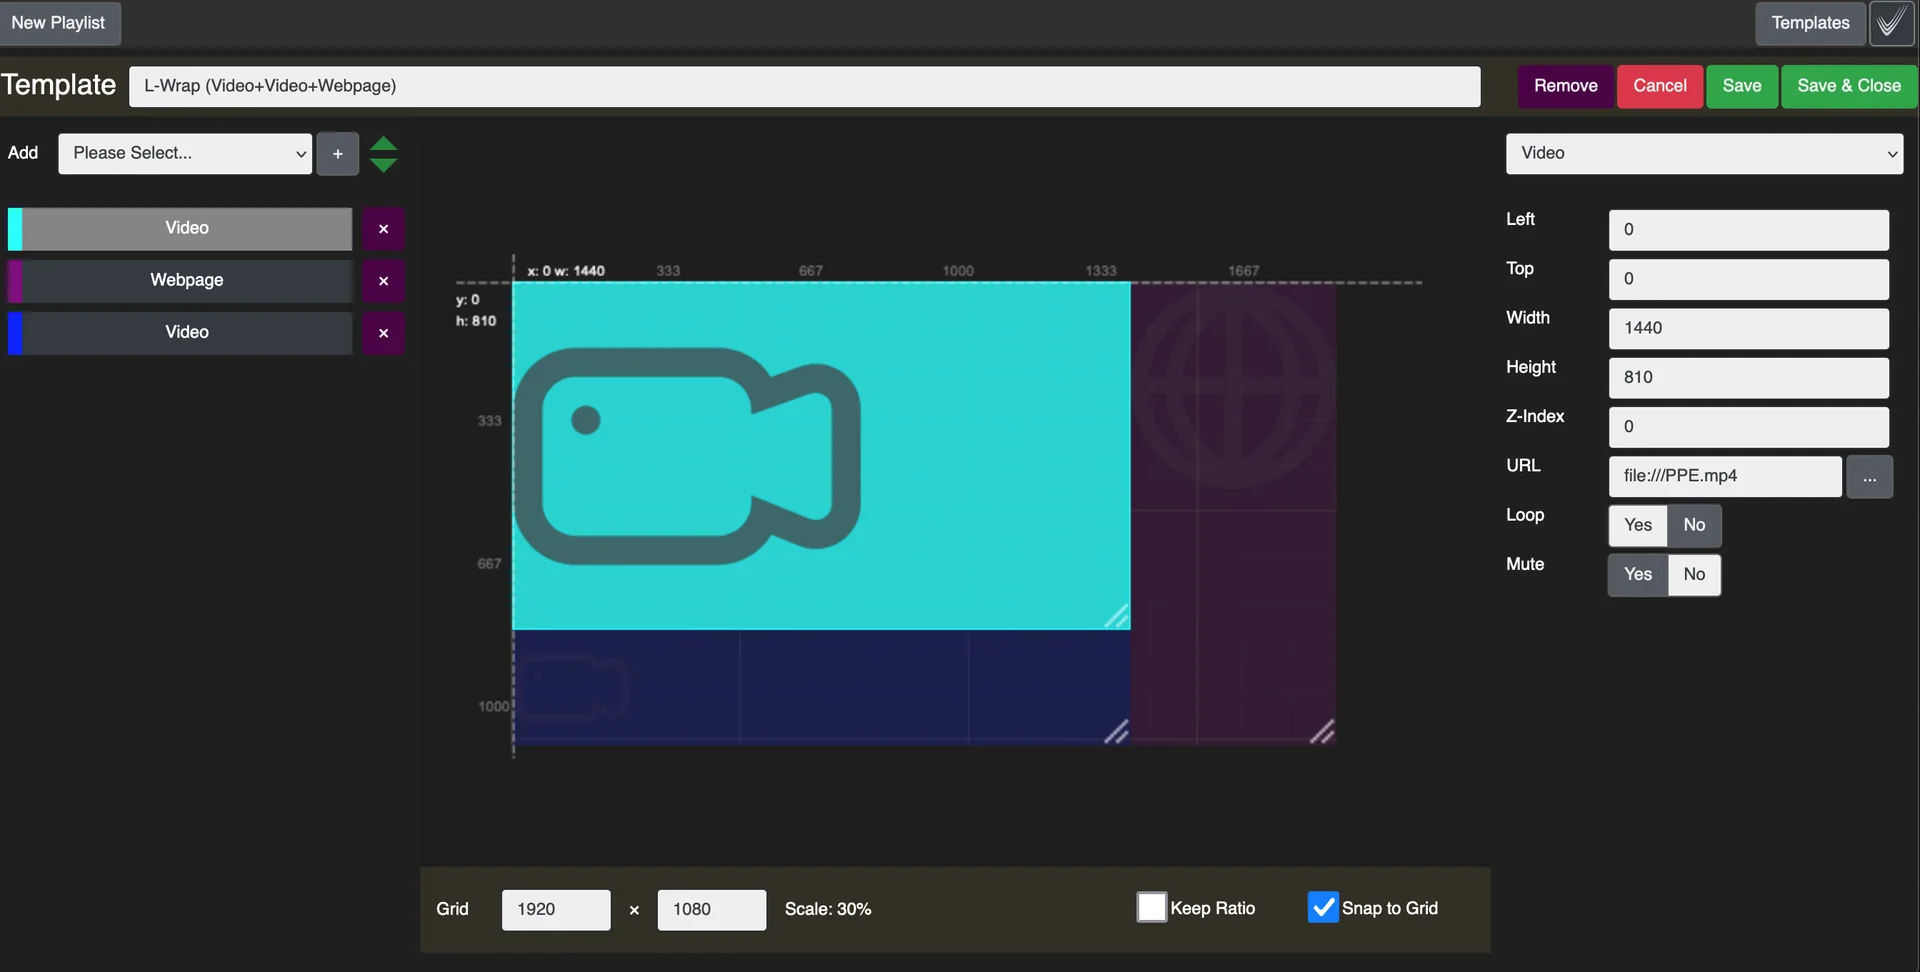Focus the URL field with file:///PPE.mp4

[x=1725, y=477]
